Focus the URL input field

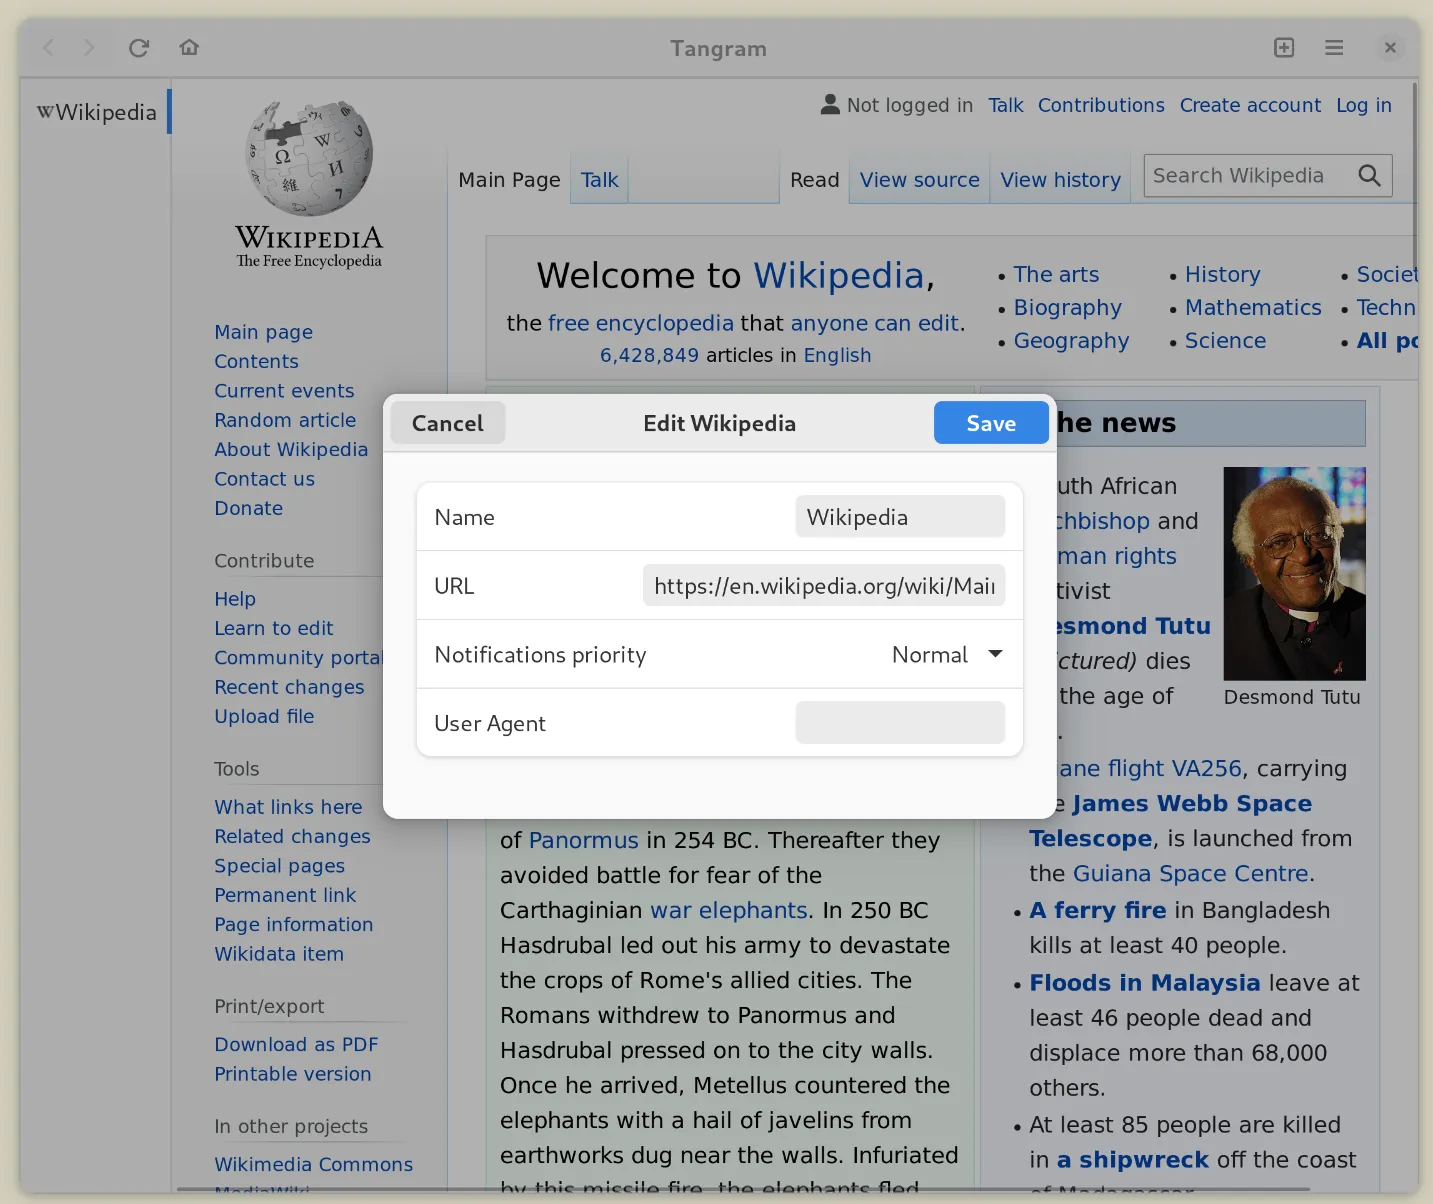[x=823, y=586]
